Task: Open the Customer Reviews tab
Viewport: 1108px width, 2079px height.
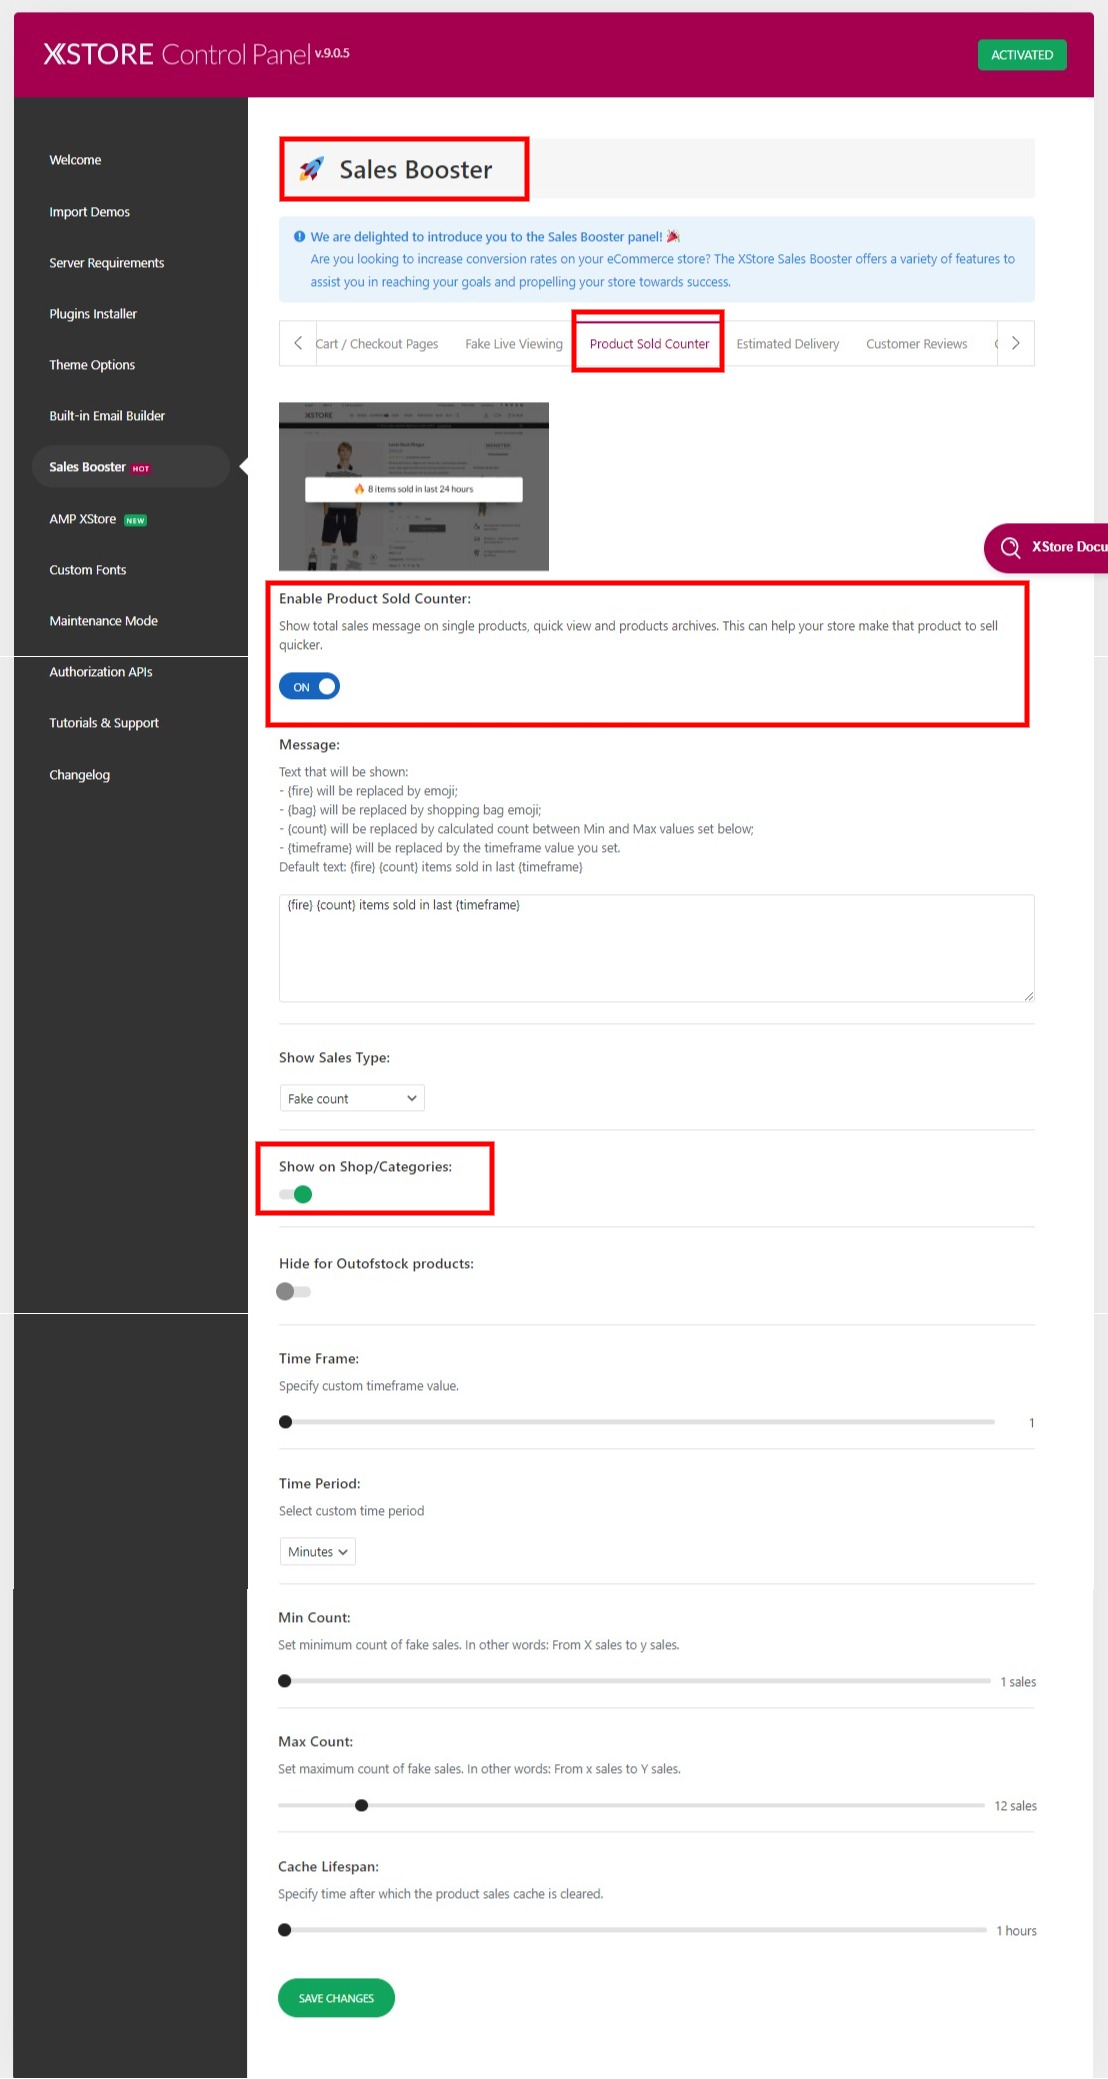Action: (917, 344)
